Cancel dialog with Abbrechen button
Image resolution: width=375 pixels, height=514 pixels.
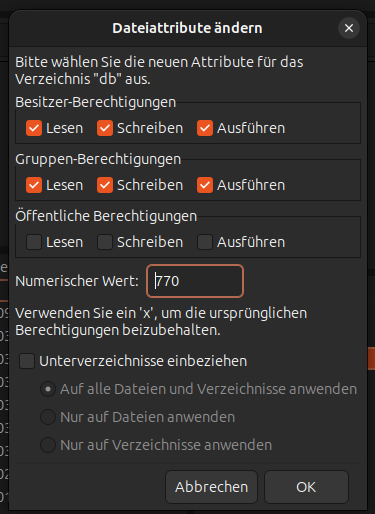point(211,487)
